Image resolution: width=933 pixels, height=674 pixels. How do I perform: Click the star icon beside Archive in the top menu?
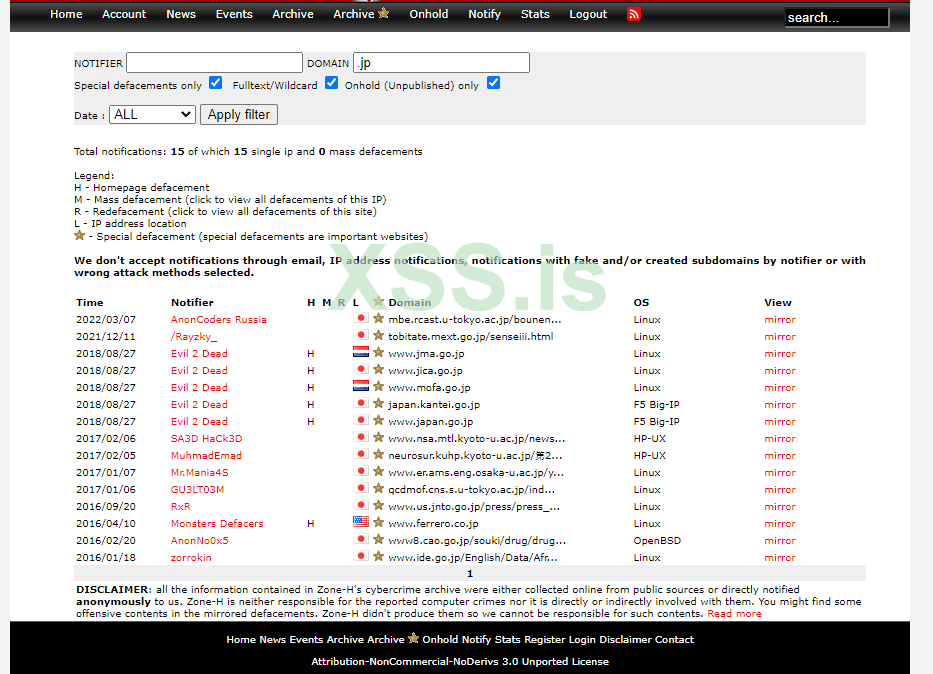[x=384, y=12]
